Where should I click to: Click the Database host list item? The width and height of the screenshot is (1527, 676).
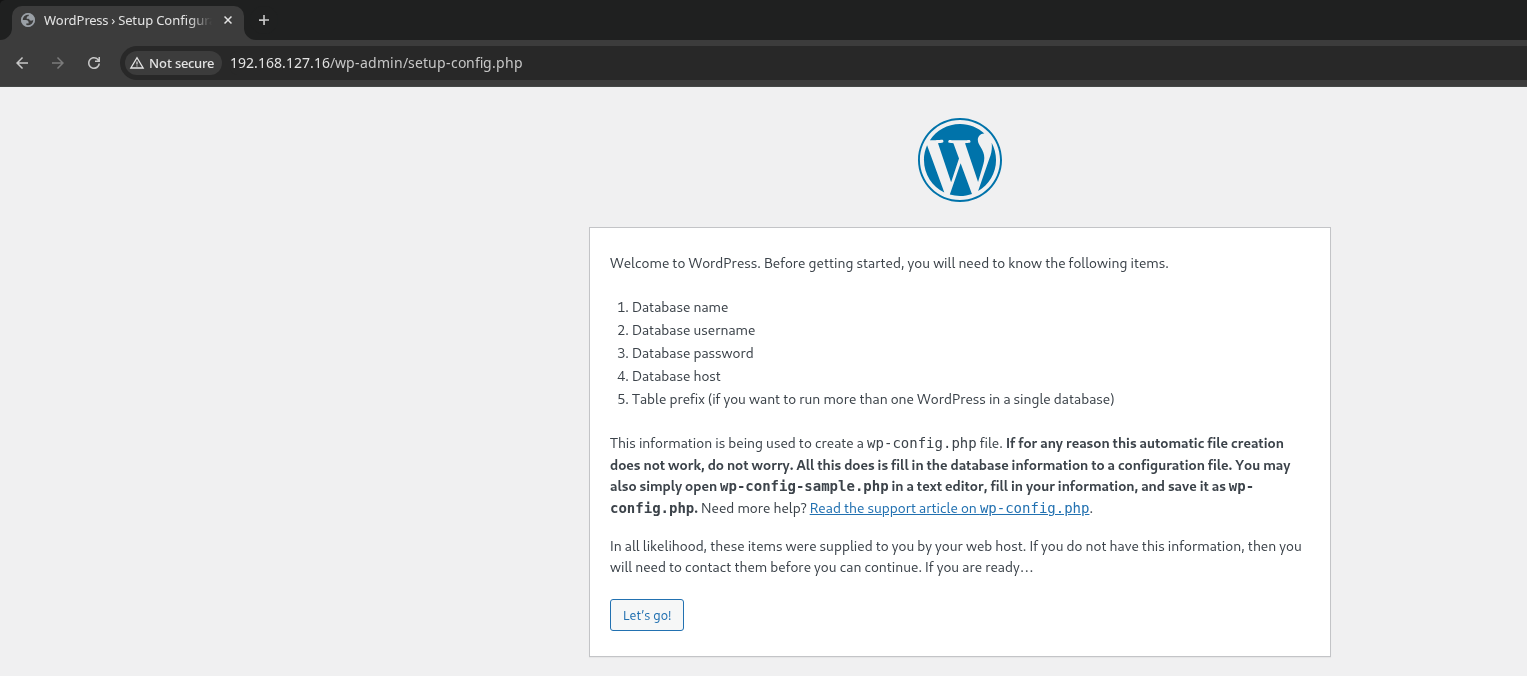point(676,376)
